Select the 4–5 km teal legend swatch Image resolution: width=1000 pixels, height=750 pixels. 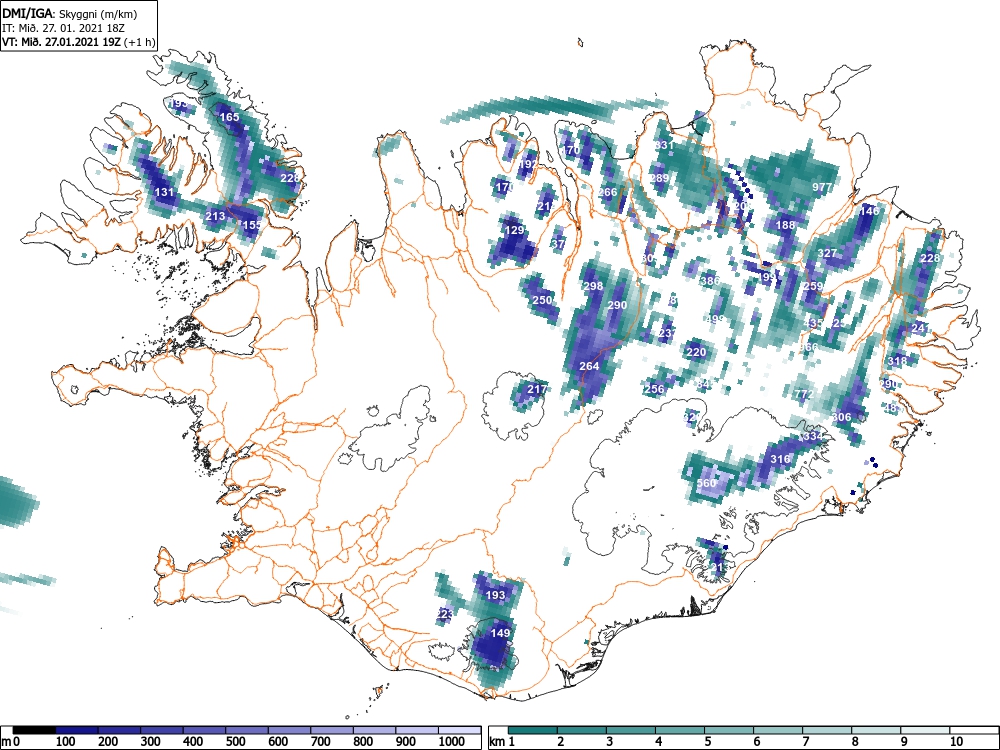(x=680, y=730)
